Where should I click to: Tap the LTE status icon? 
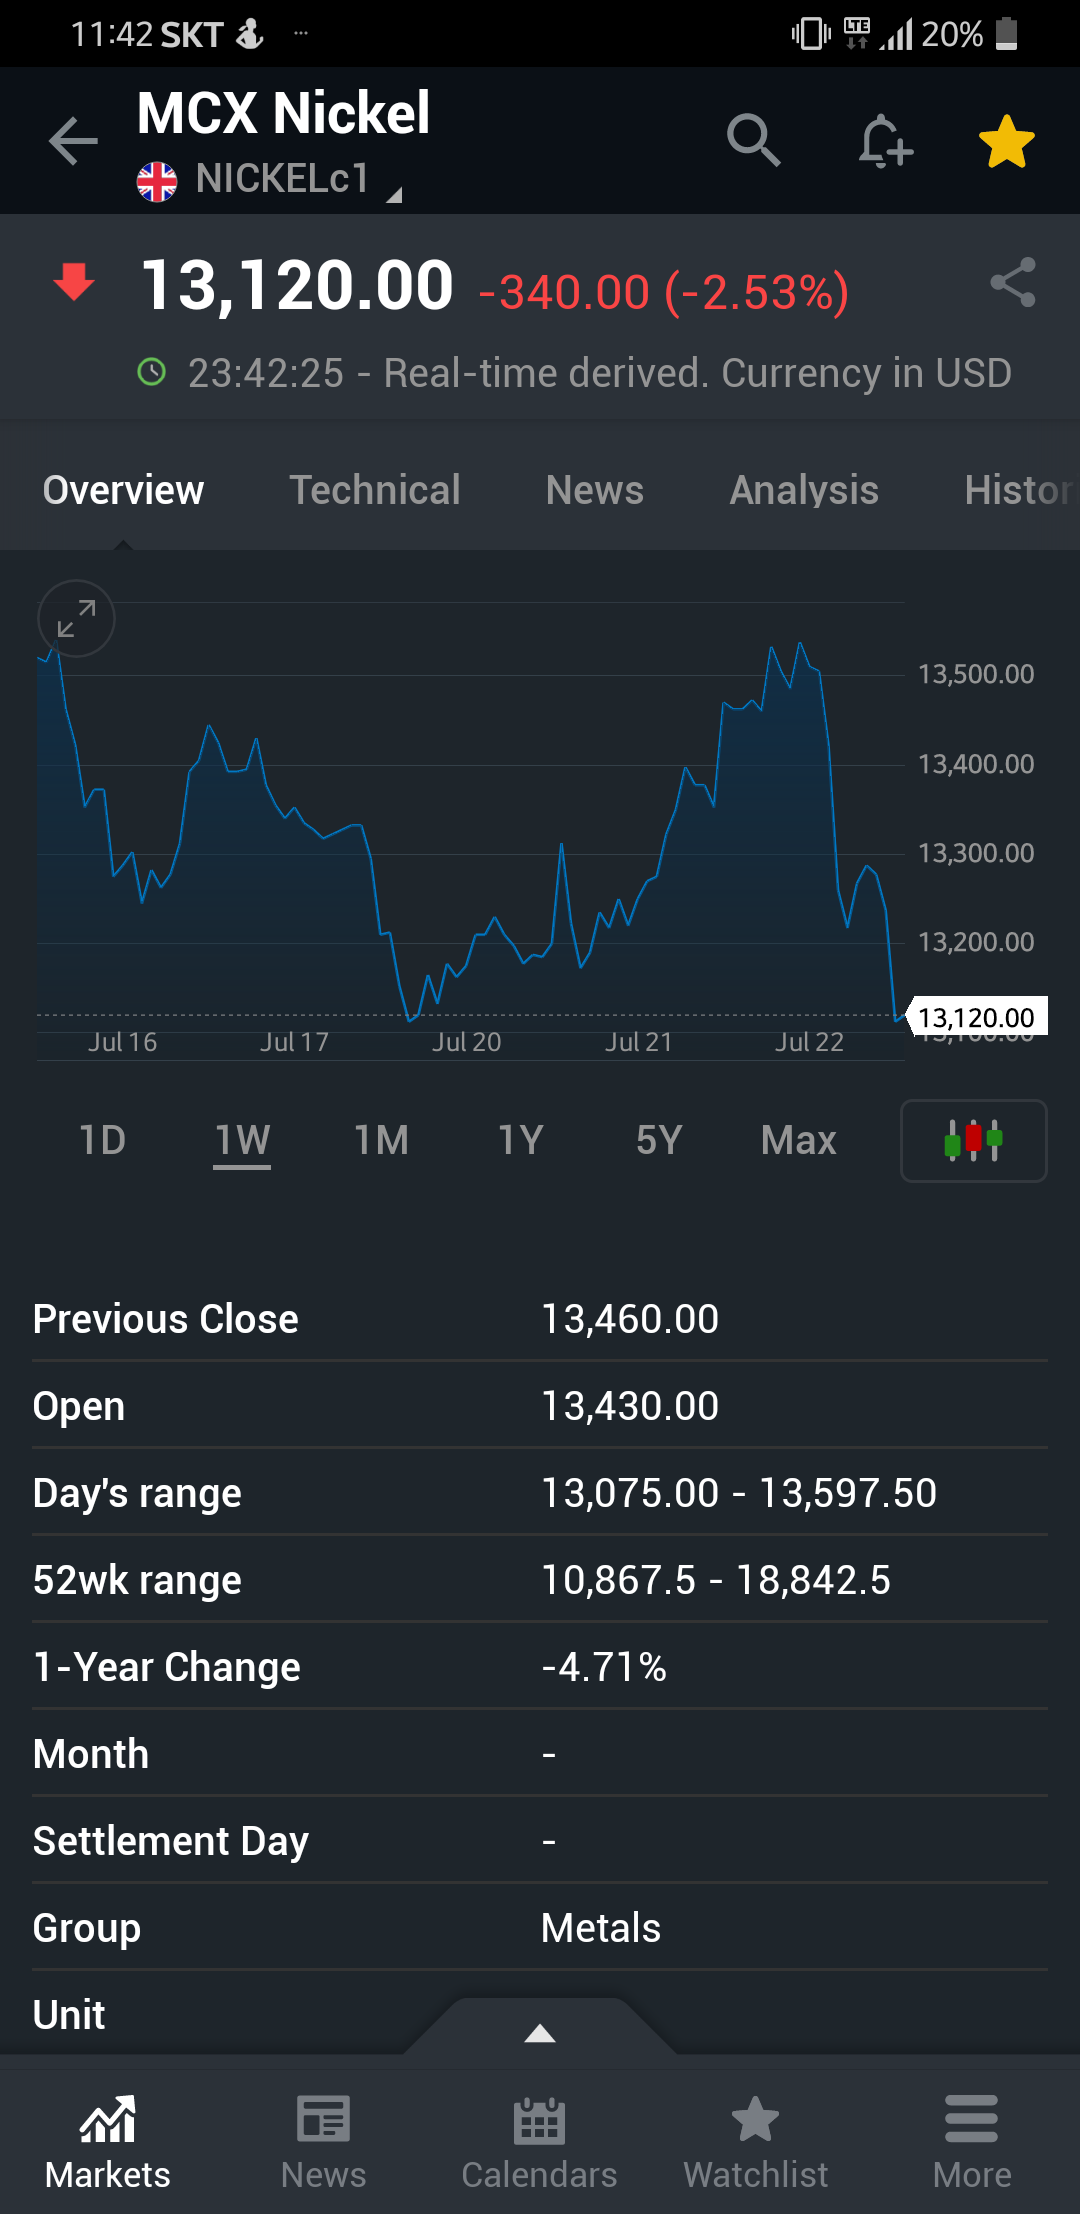(857, 33)
